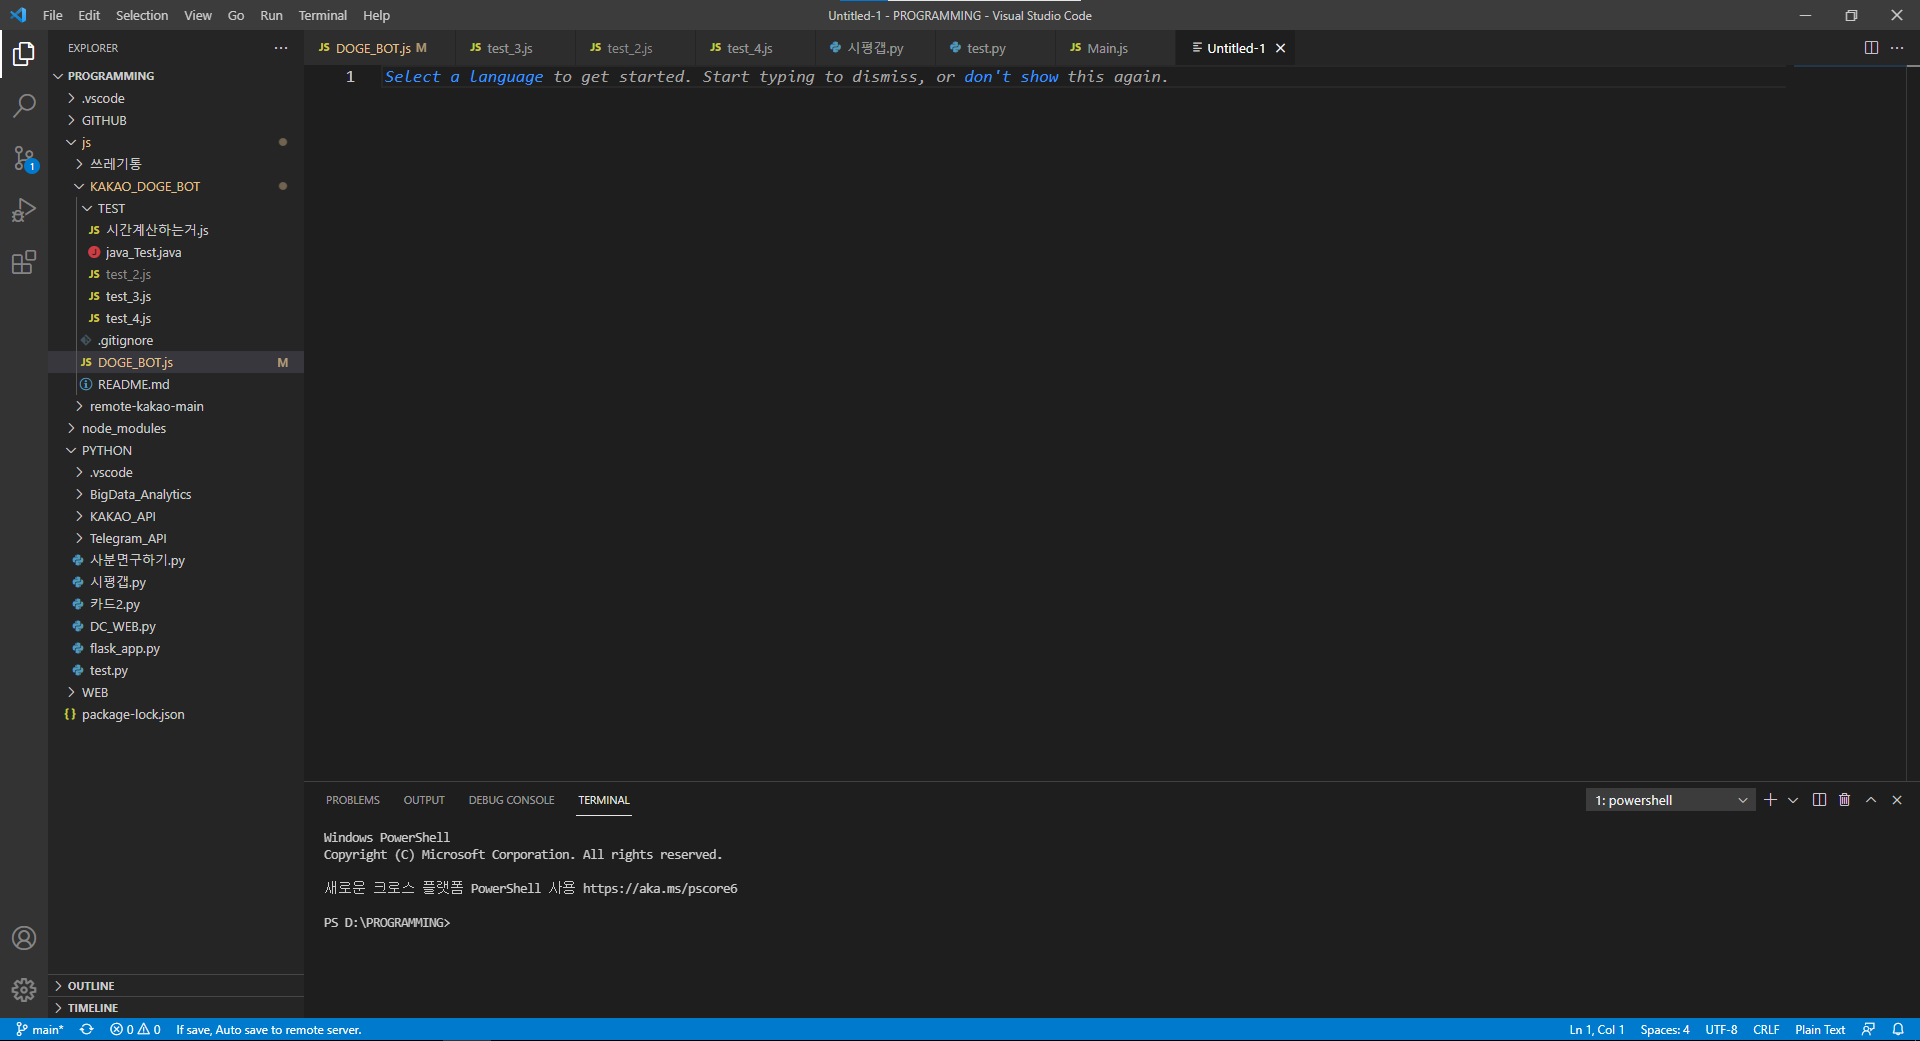Collapse the KAKAO_DOGE_BOT folder
The width and height of the screenshot is (1920, 1041).
[x=145, y=186]
